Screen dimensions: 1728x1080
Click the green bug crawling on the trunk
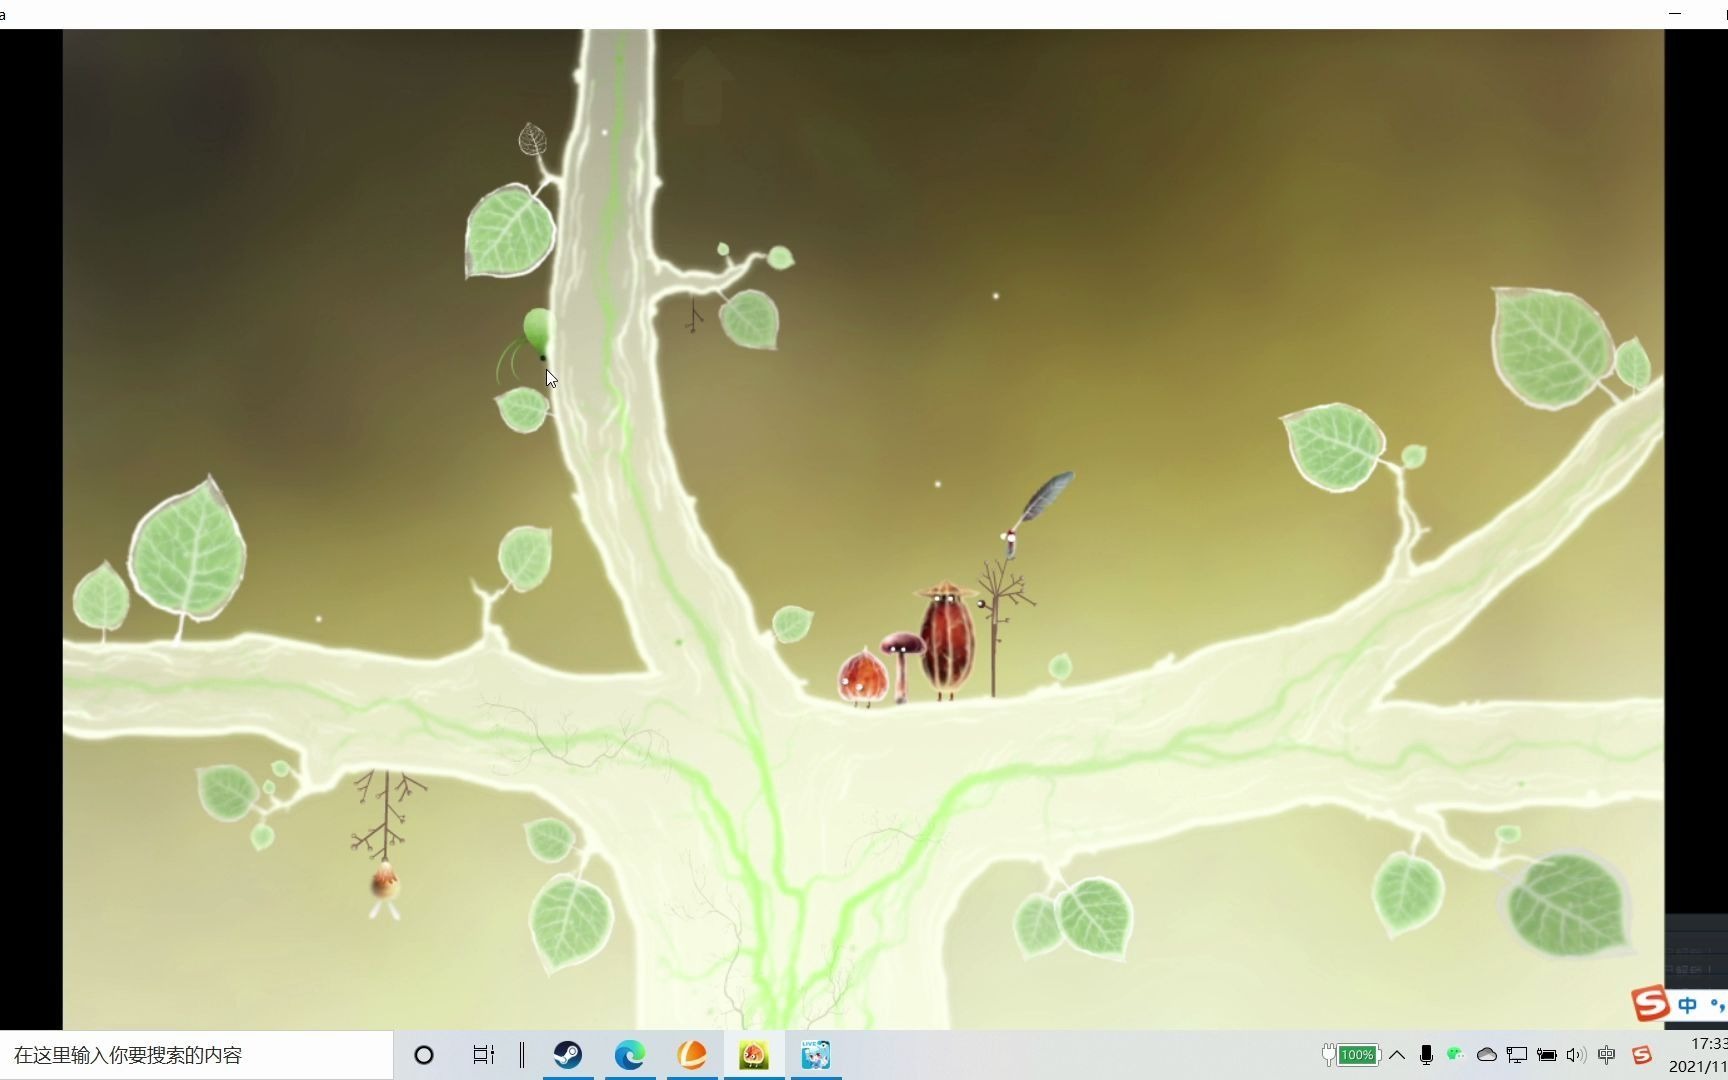530,345
